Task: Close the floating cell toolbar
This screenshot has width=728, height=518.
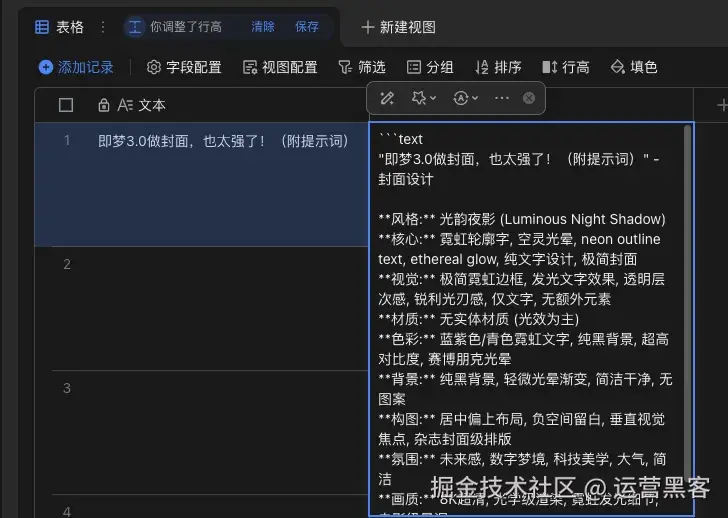Action: click(529, 98)
